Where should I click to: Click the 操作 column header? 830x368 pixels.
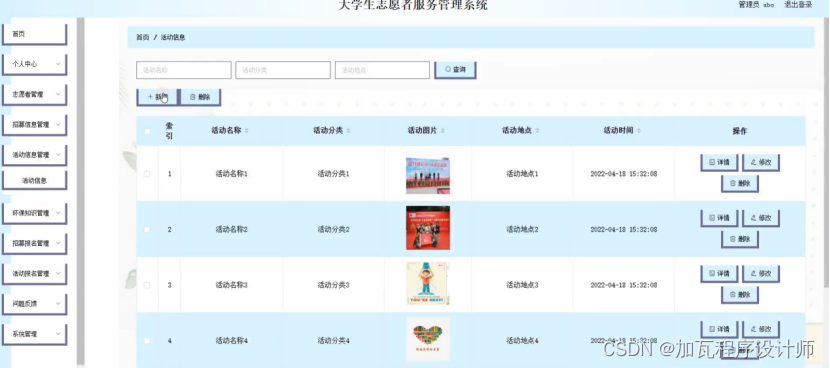(x=739, y=131)
